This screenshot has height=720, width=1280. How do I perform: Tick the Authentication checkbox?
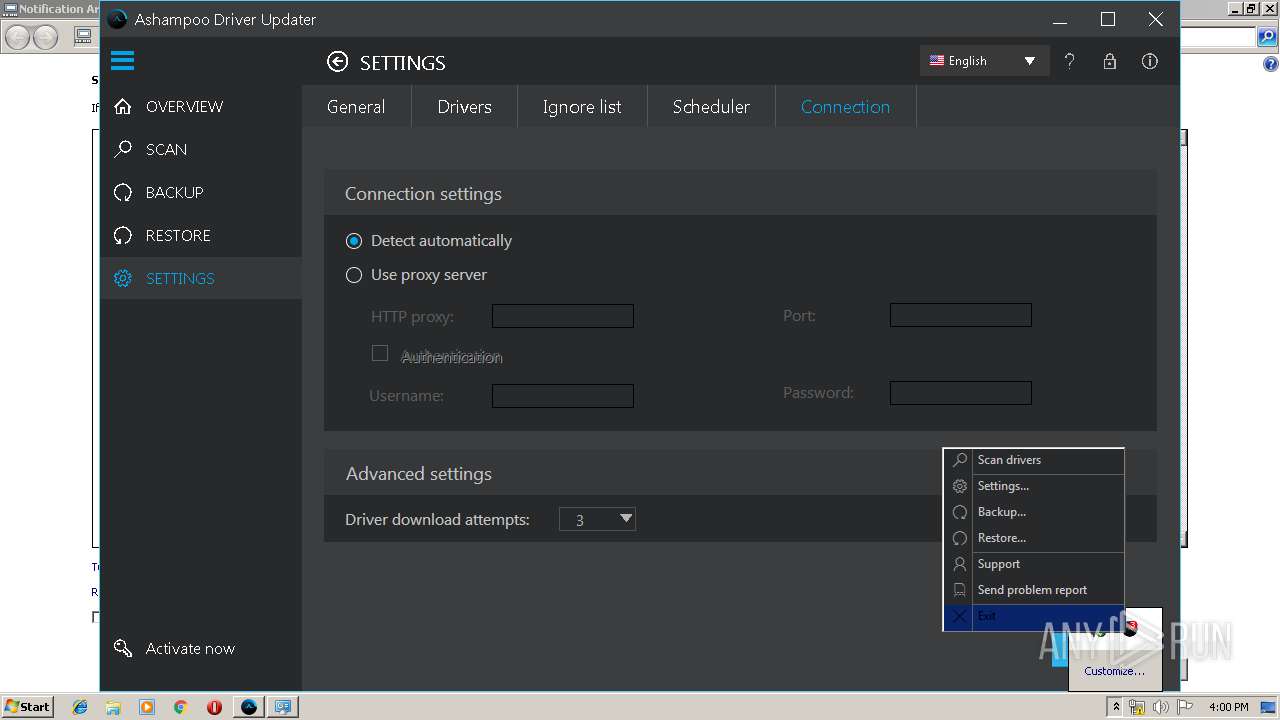[380, 353]
